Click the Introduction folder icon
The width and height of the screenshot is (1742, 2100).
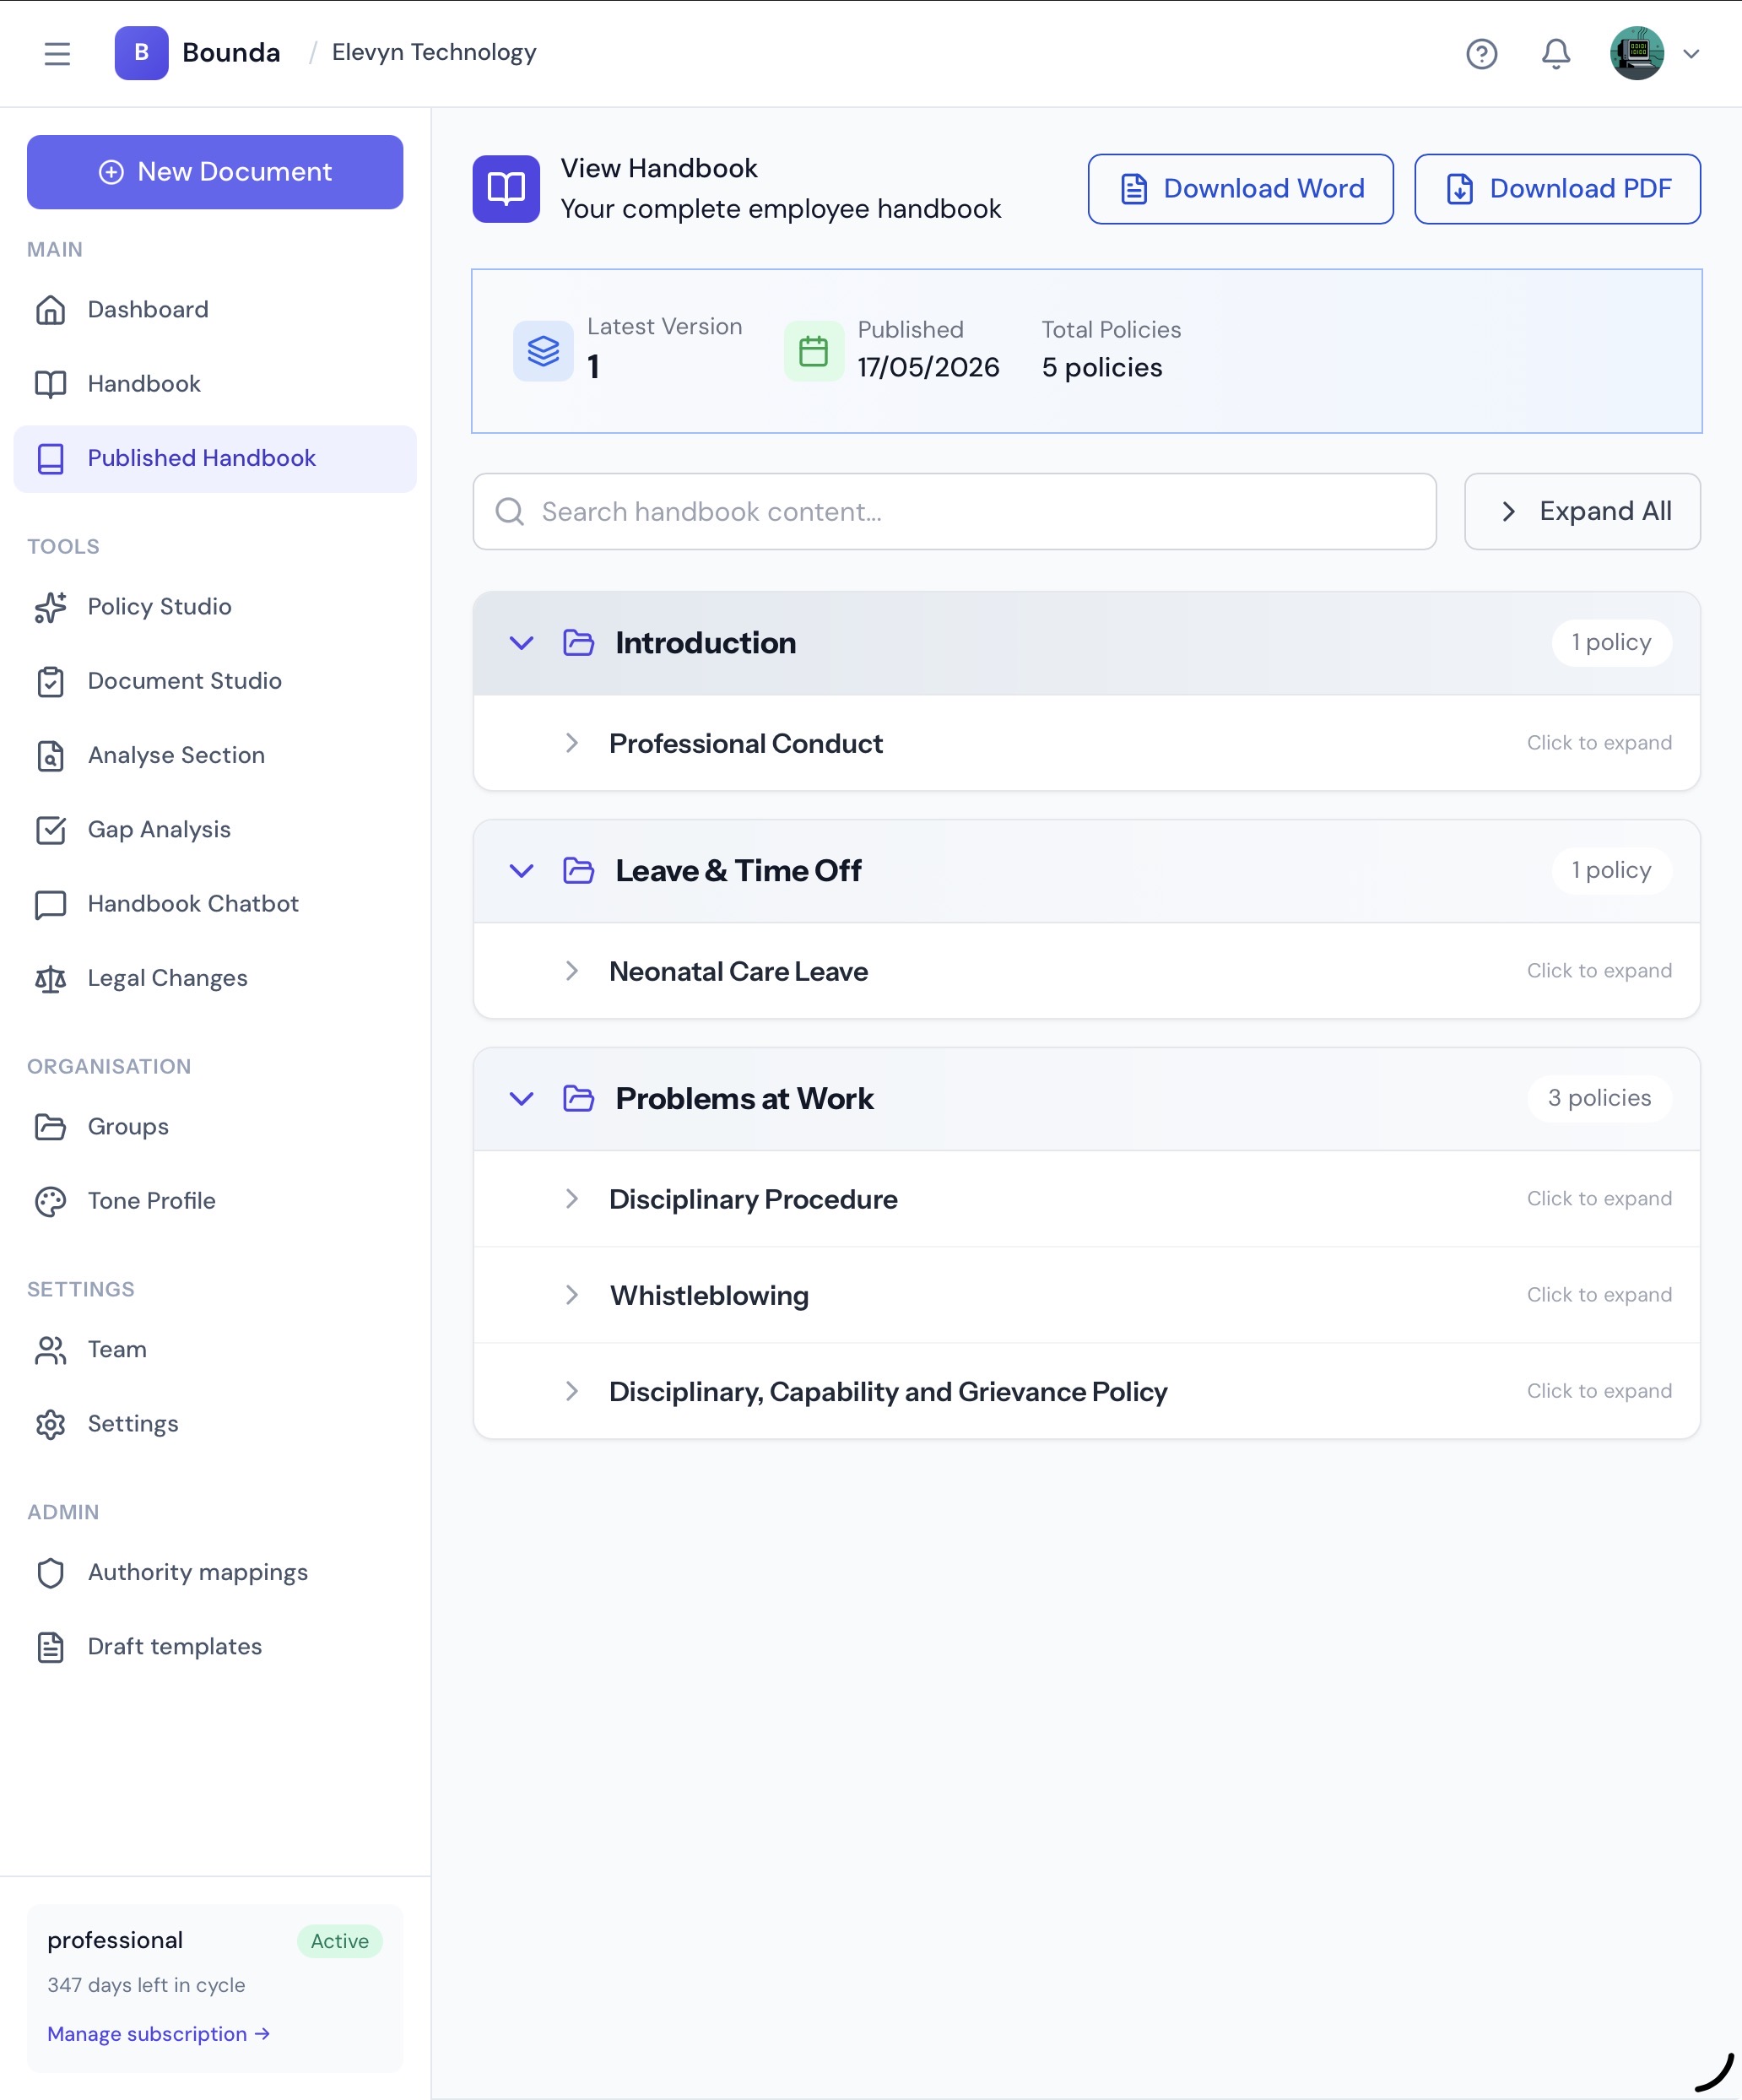click(578, 643)
